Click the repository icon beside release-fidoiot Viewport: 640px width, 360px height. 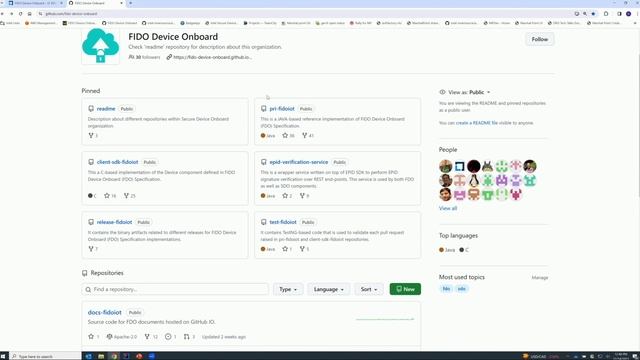click(91, 222)
